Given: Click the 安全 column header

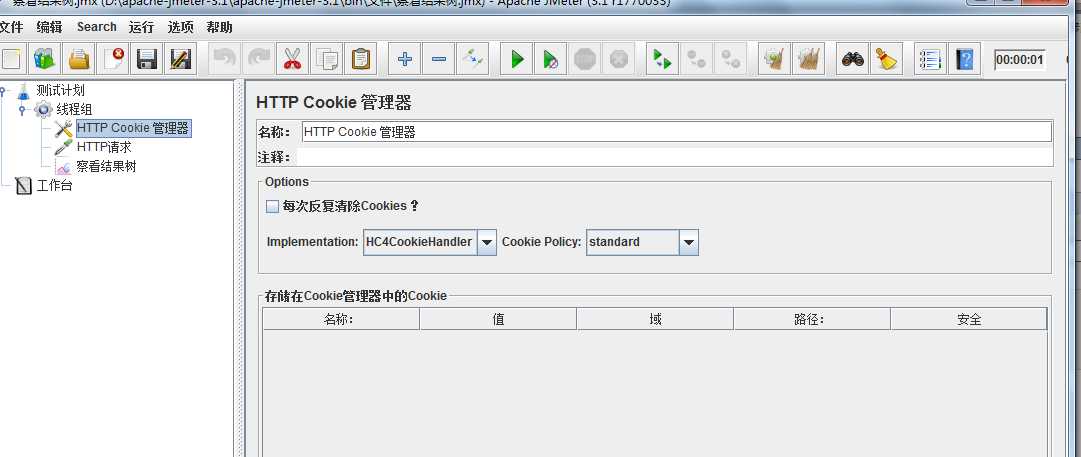Looking at the screenshot, I should pyautogui.click(x=969, y=319).
